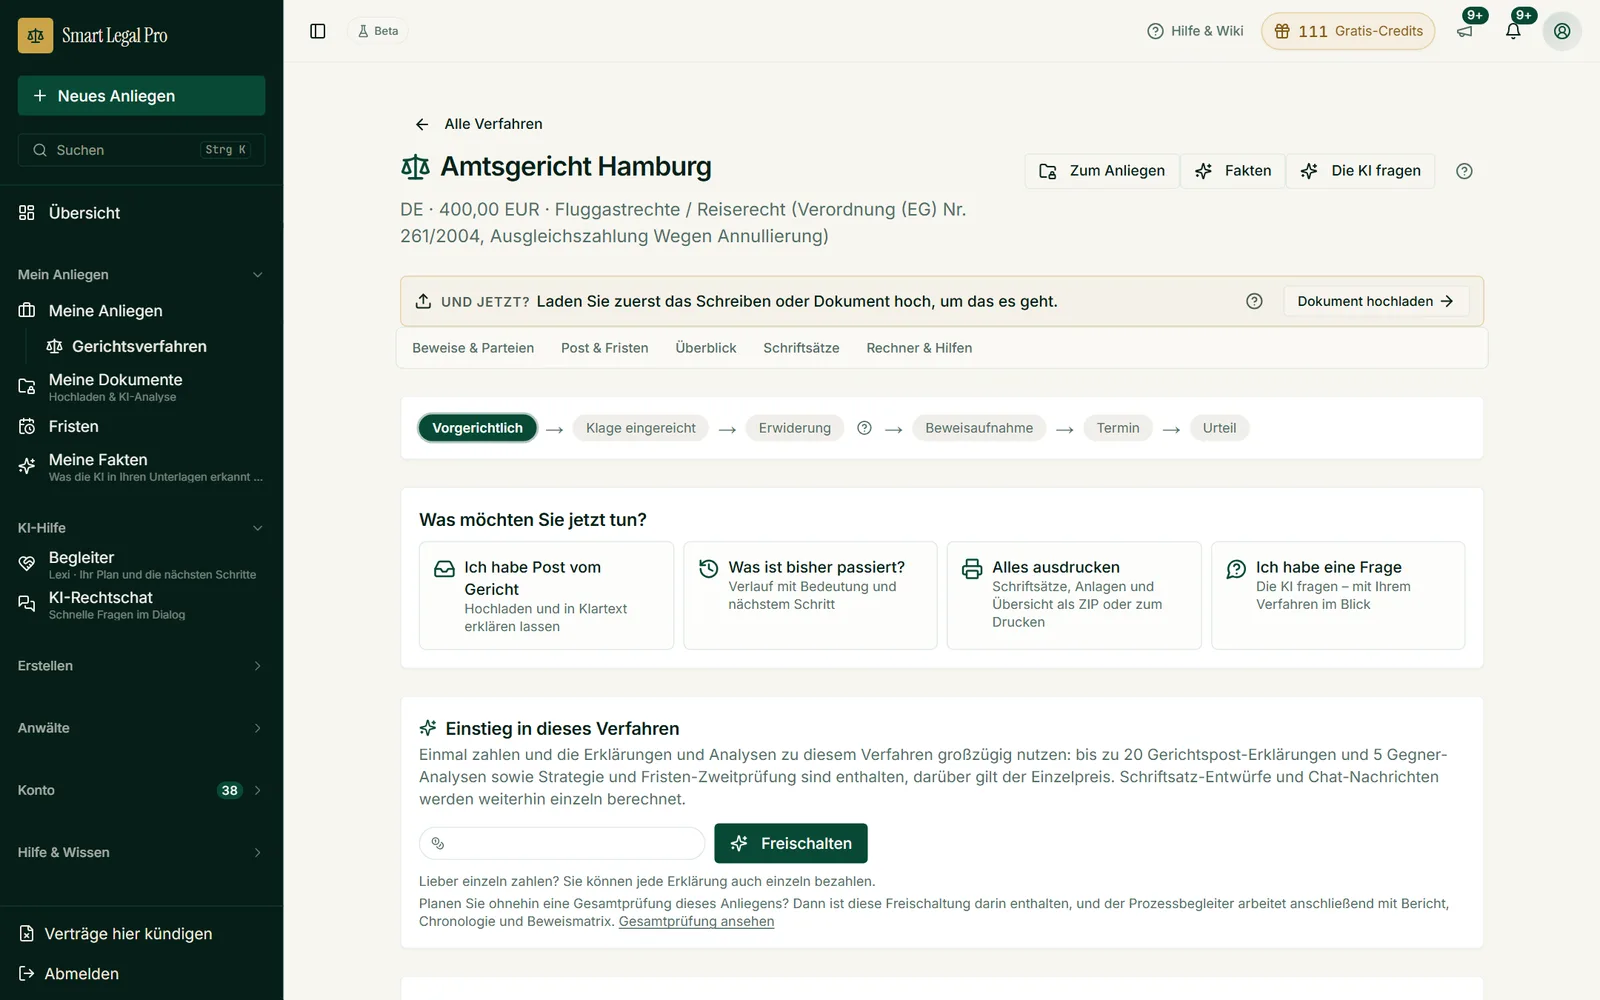Go back with the Alle Verfahren arrow
1600x1000 pixels.
click(422, 124)
